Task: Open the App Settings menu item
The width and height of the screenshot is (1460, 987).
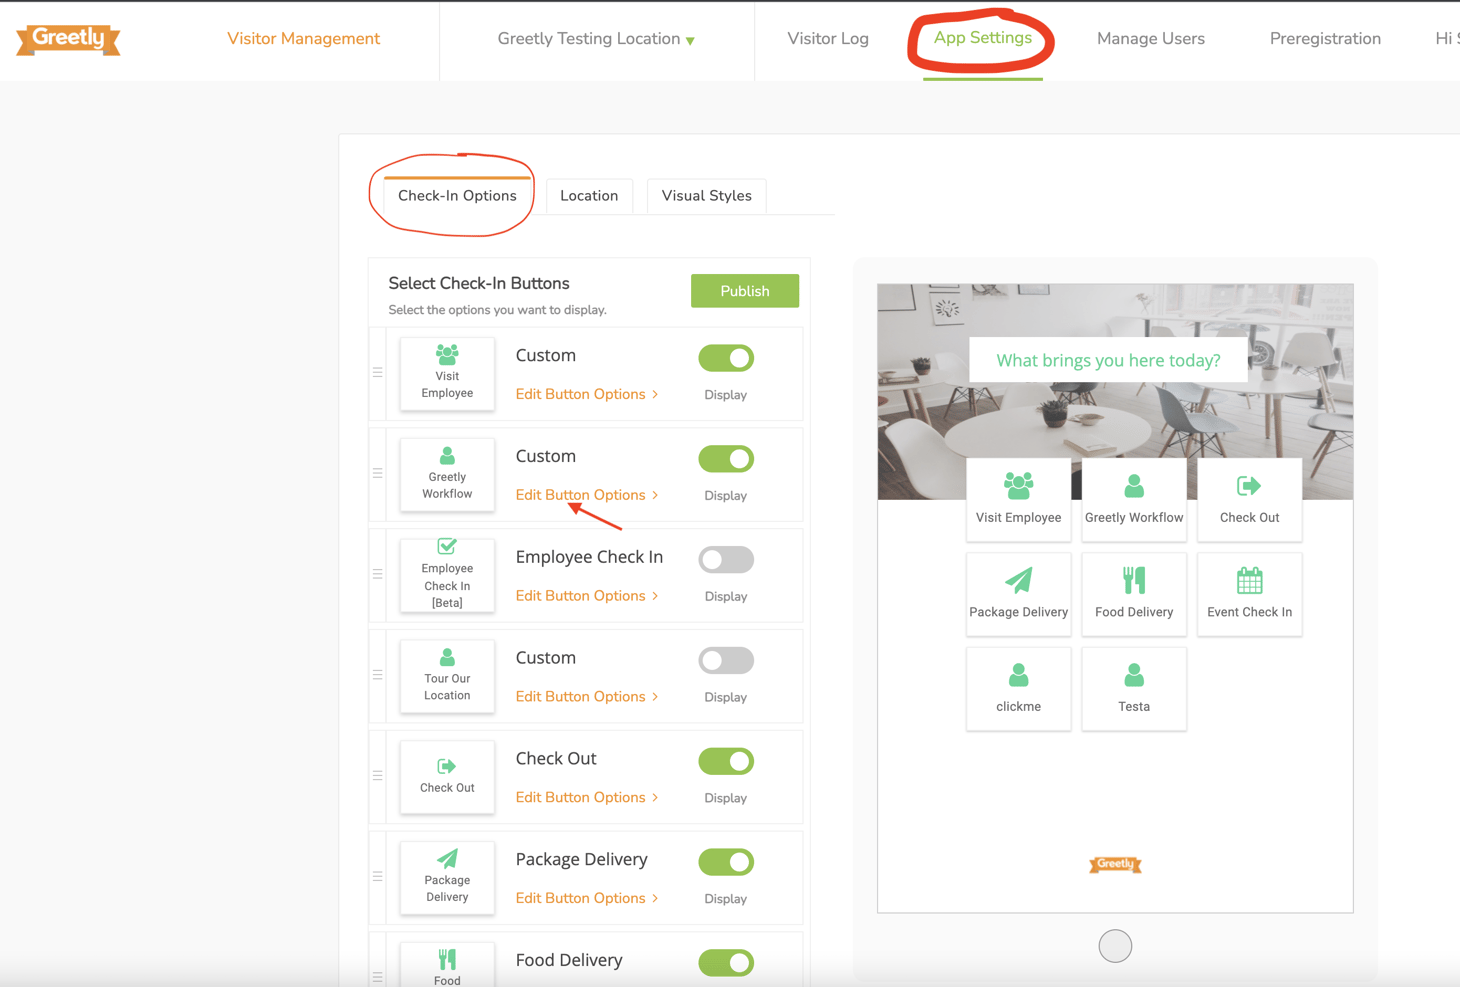Action: pos(983,38)
